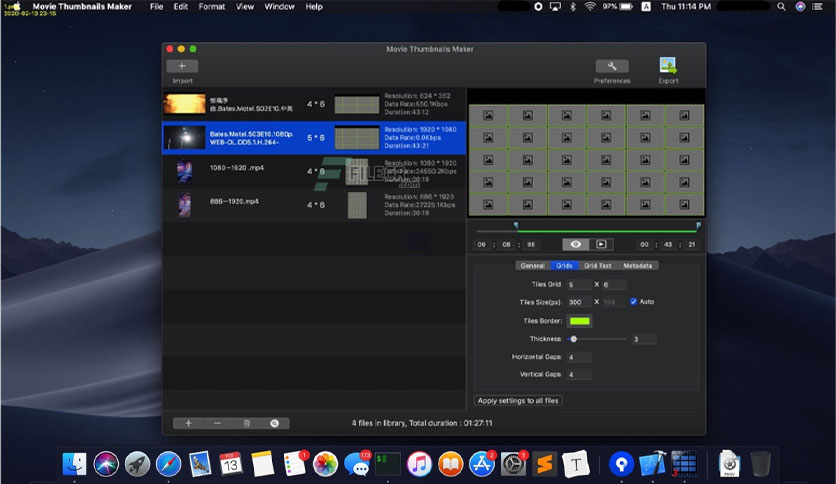This screenshot has height=484, width=836.
Task: Click the Vertical Gaps field
Action: [x=579, y=375]
